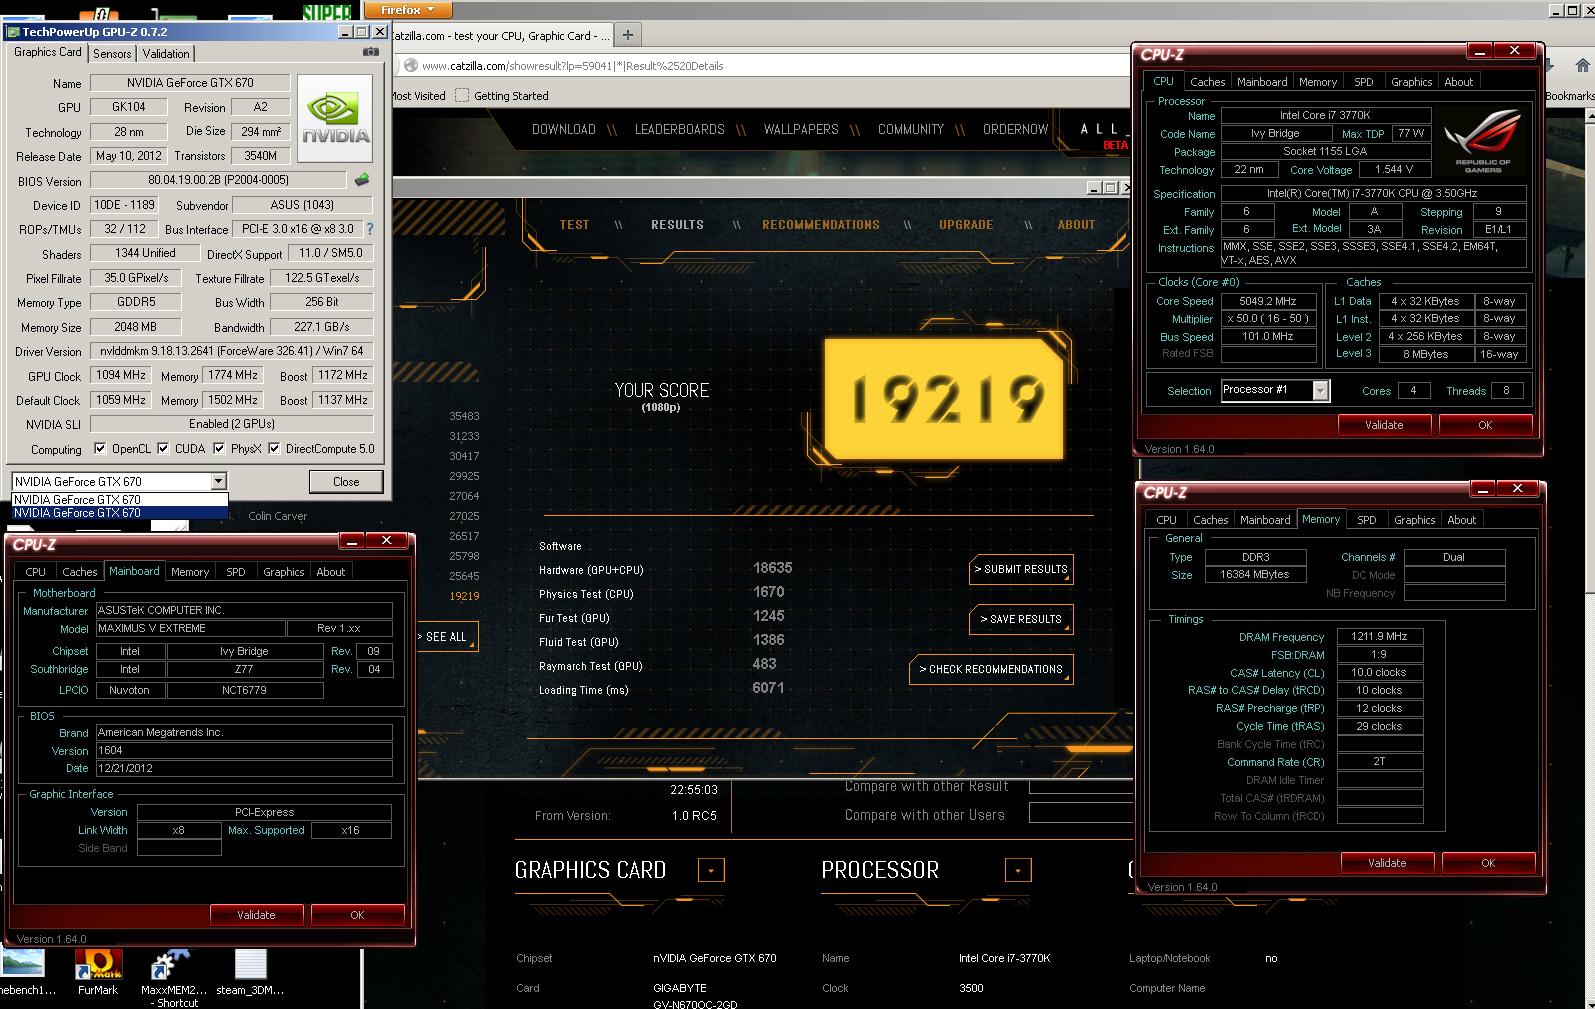Toggle the DirectCompute 5.0 checkbox

tap(274, 449)
